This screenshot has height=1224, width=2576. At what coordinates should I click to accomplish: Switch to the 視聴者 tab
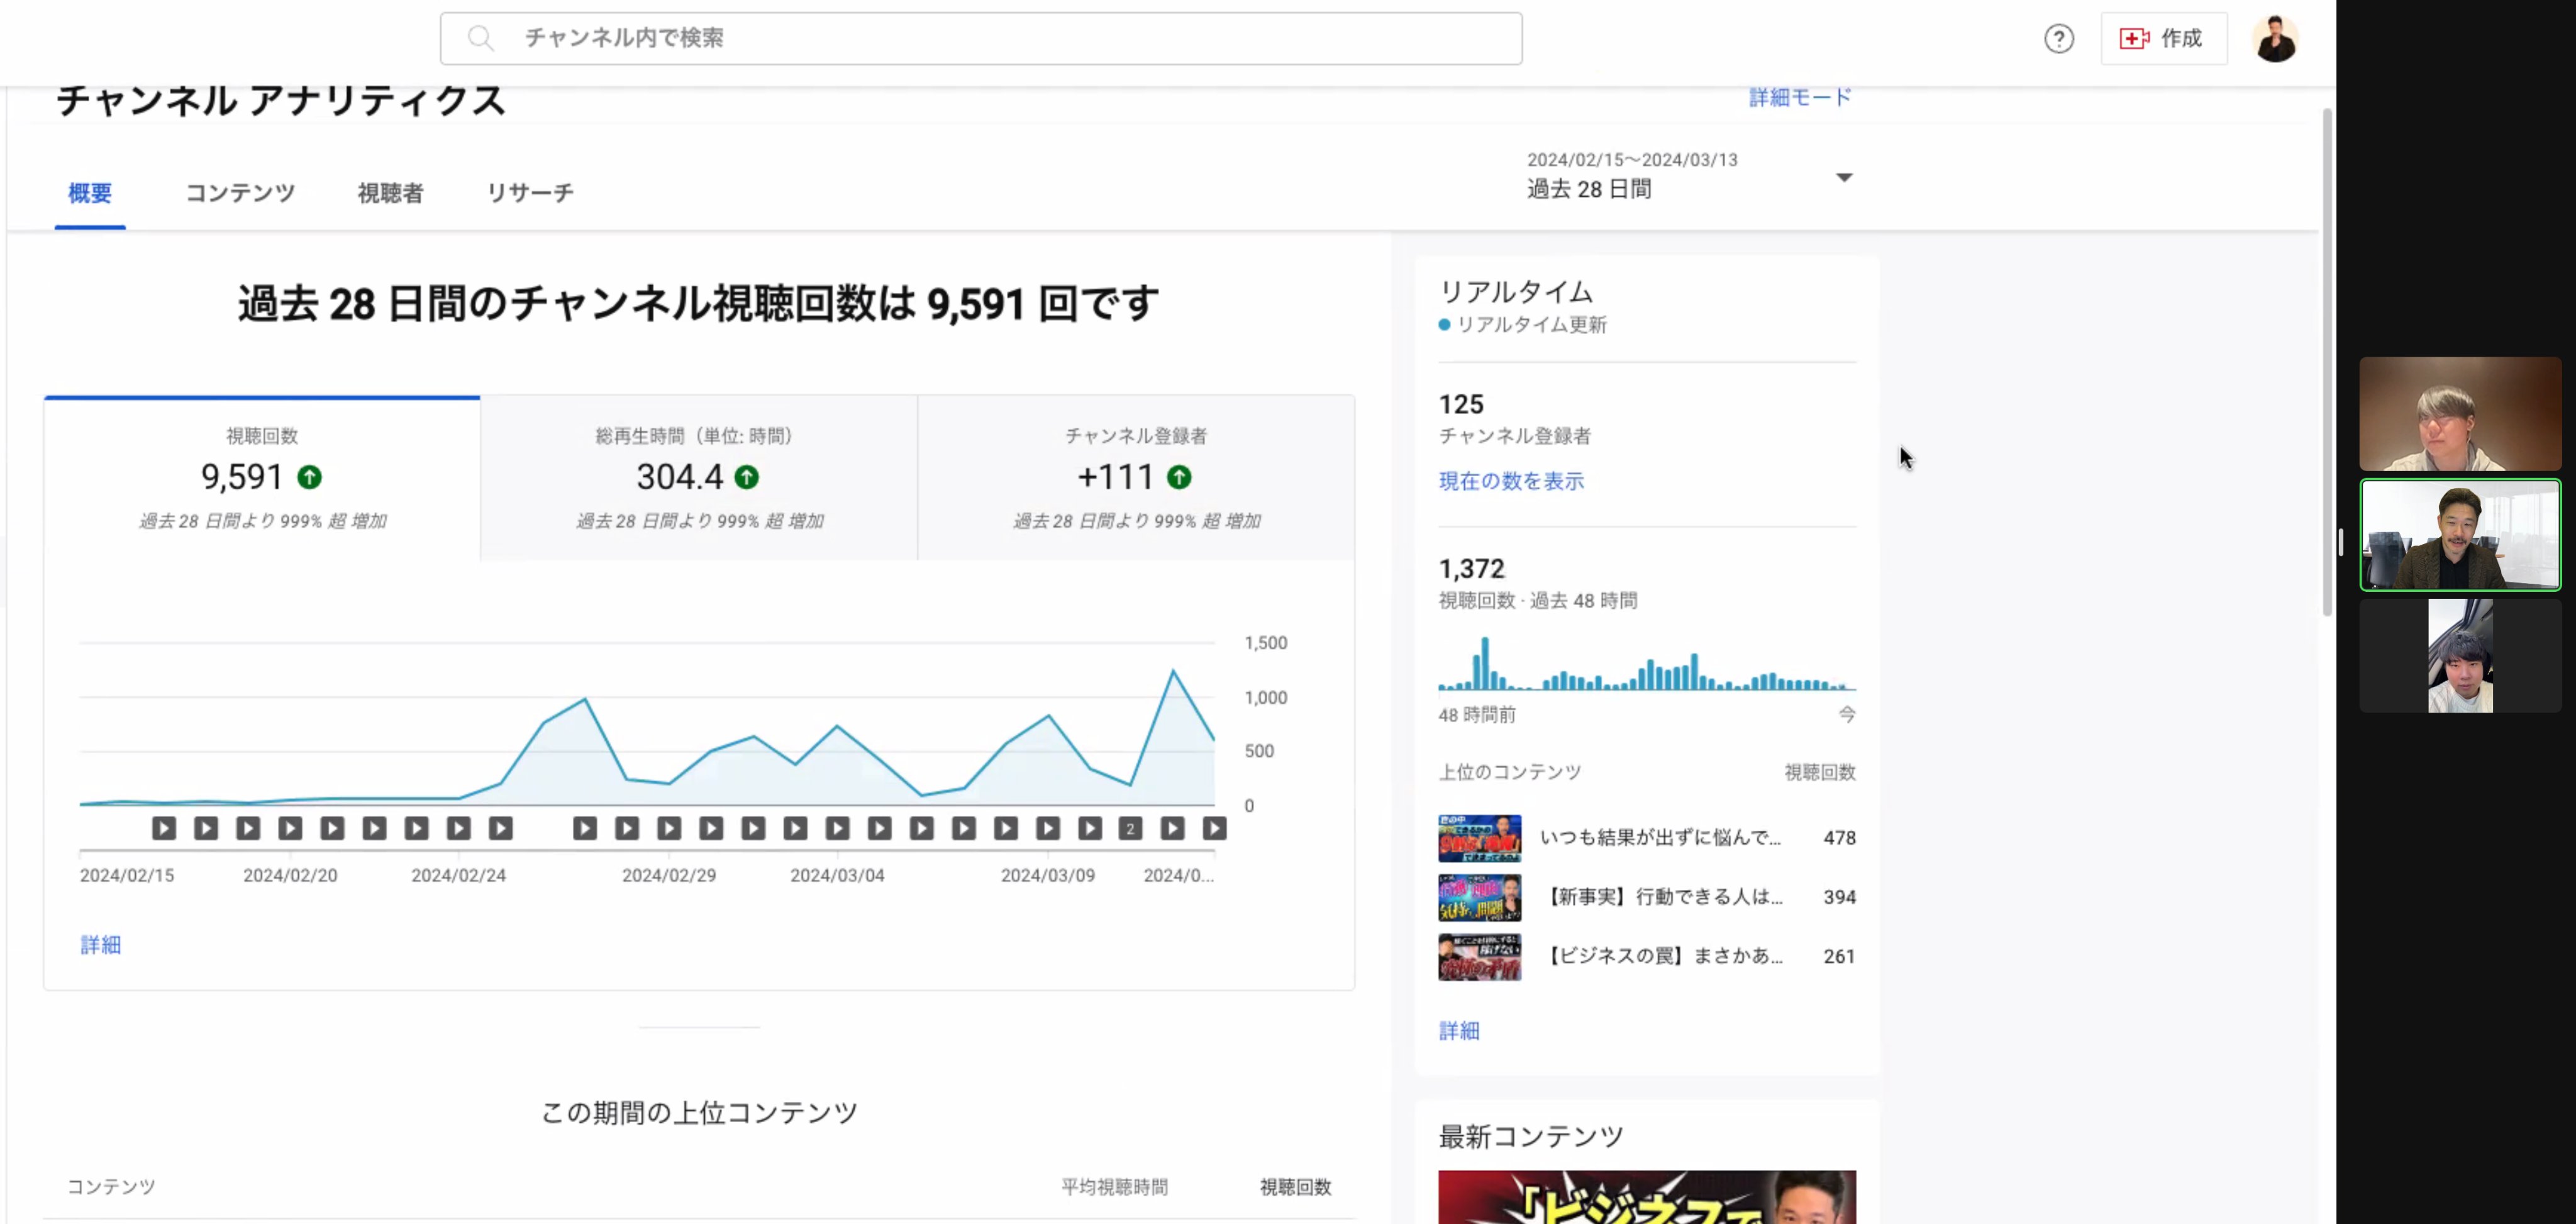pos(390,193)
